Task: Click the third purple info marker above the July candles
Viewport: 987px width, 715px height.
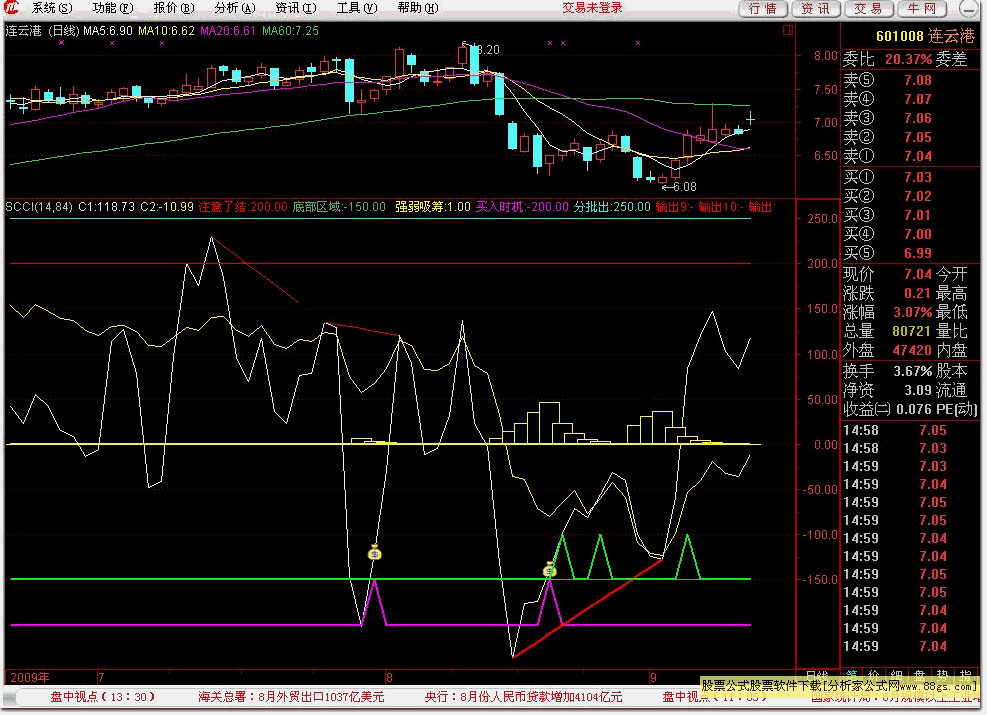Action: pyautogui.click(x=162, y=43)
